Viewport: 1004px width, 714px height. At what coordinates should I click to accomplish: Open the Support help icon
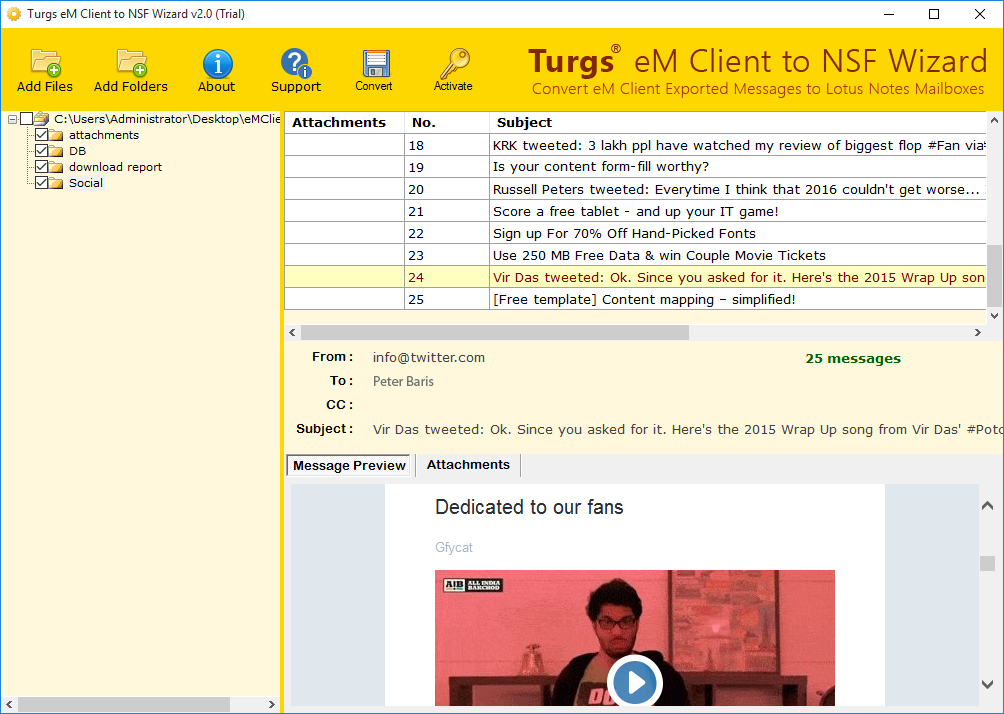point(296,63)
